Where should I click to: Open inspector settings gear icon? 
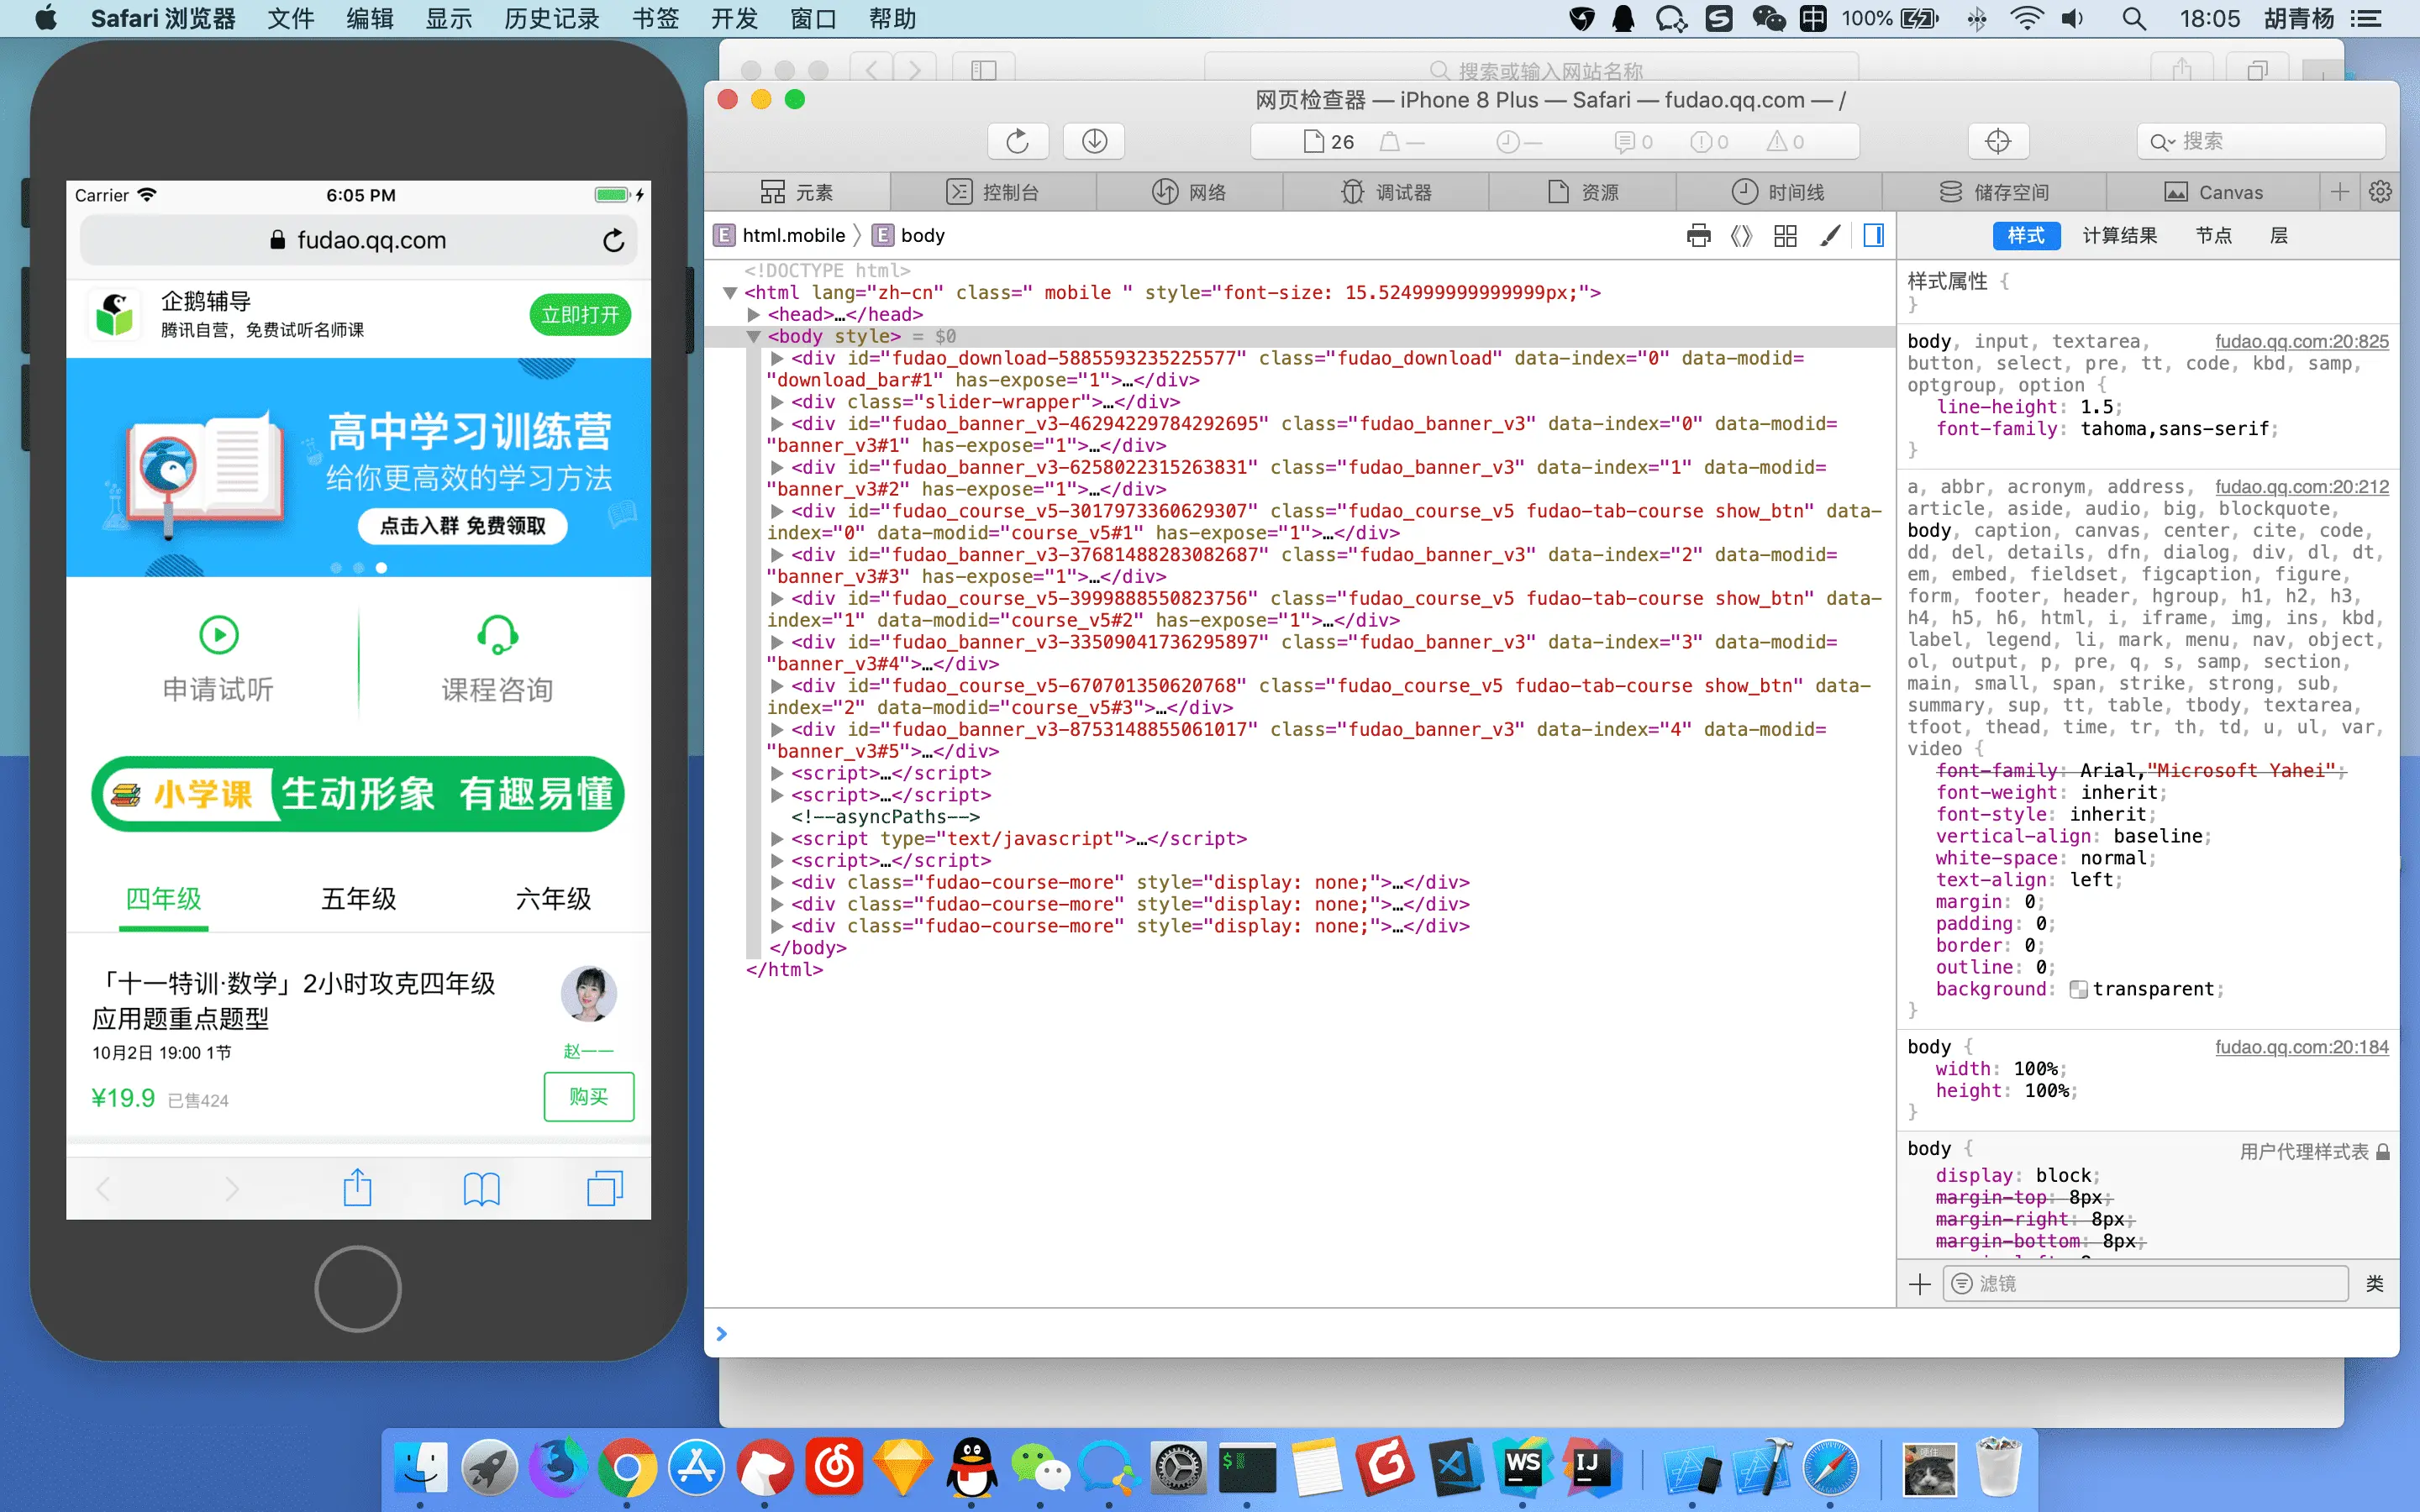[x=2380, y=192]
